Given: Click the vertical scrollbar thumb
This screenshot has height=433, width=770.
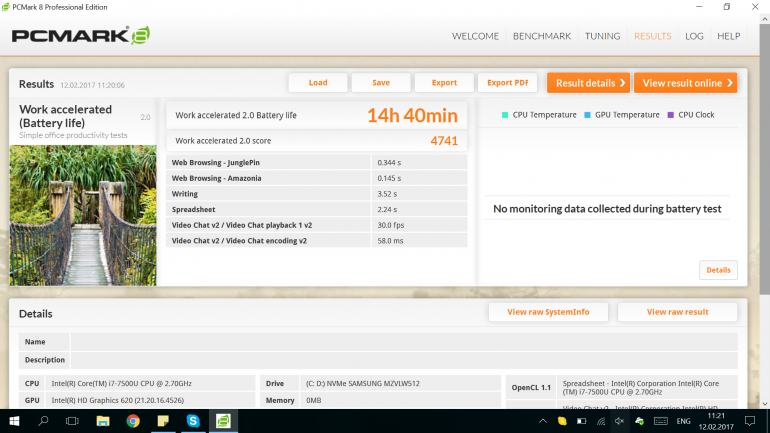Looking at the screenshot, I should click(764, 160).
